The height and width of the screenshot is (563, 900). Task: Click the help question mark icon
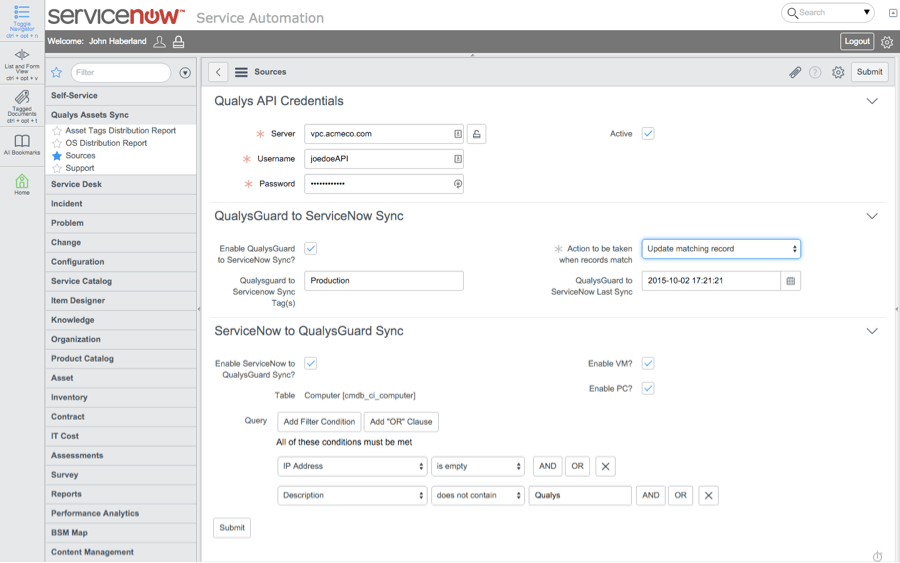pos(815,72)
